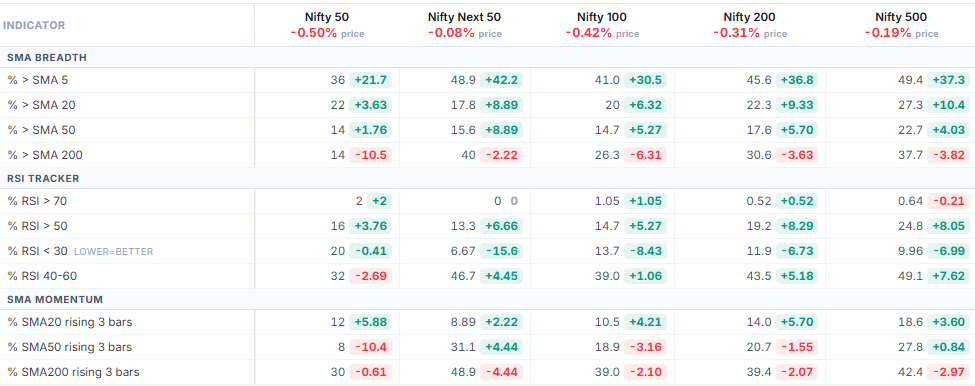
Task: Select the RSI TRACKER section heading
Action: [x=44, y=179]
